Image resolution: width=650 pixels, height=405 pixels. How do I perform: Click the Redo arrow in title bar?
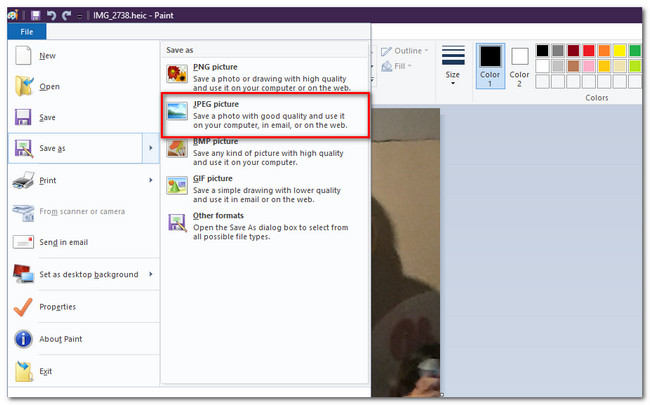(x=66, y=15)
